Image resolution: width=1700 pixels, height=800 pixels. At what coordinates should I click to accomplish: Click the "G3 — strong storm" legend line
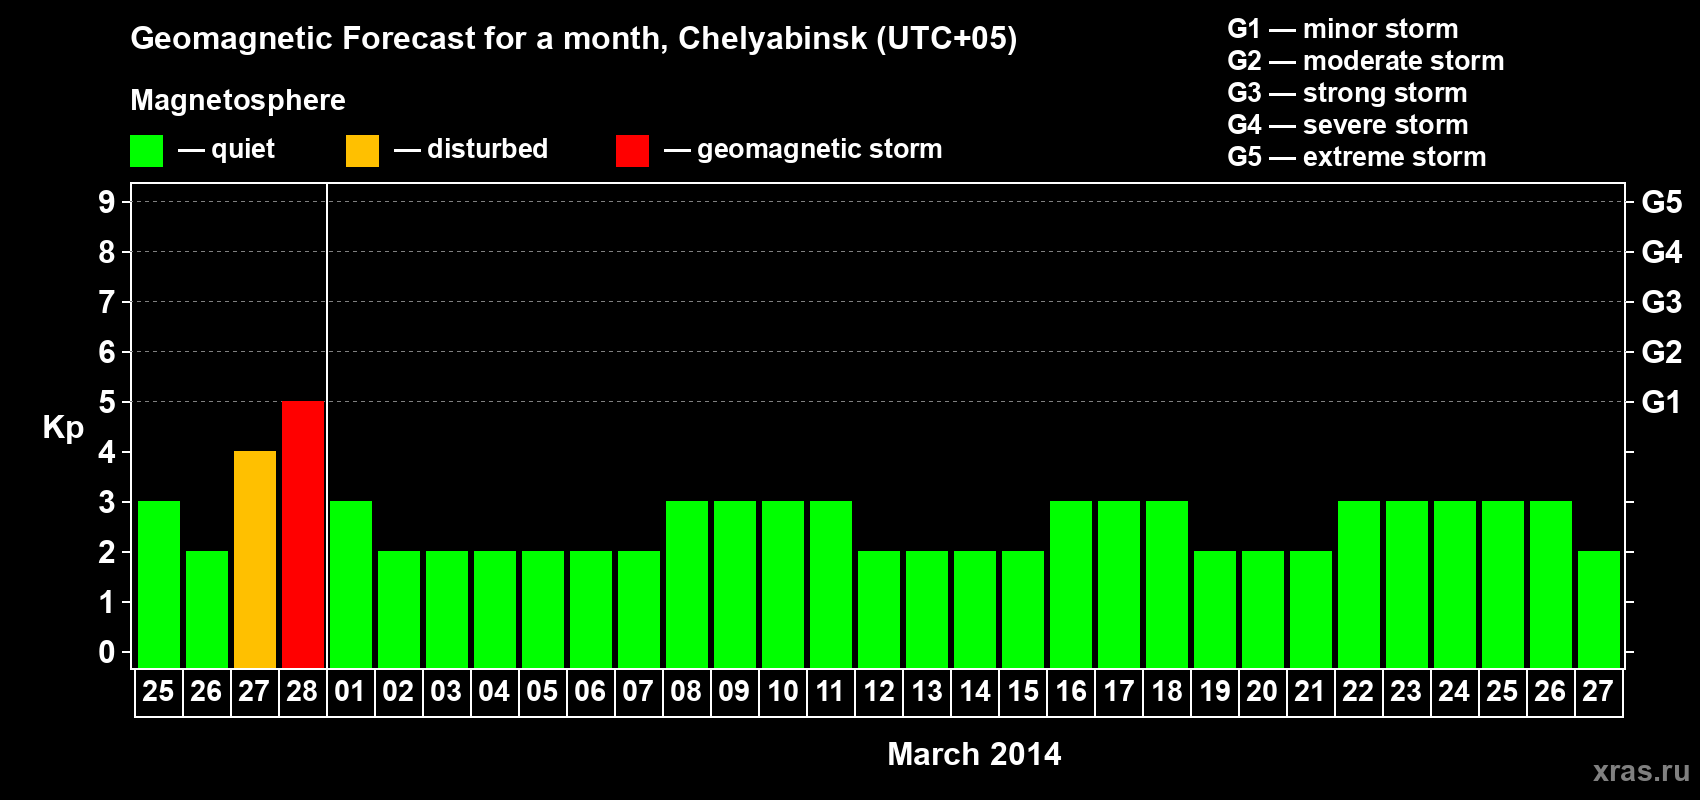(1347, 93)
